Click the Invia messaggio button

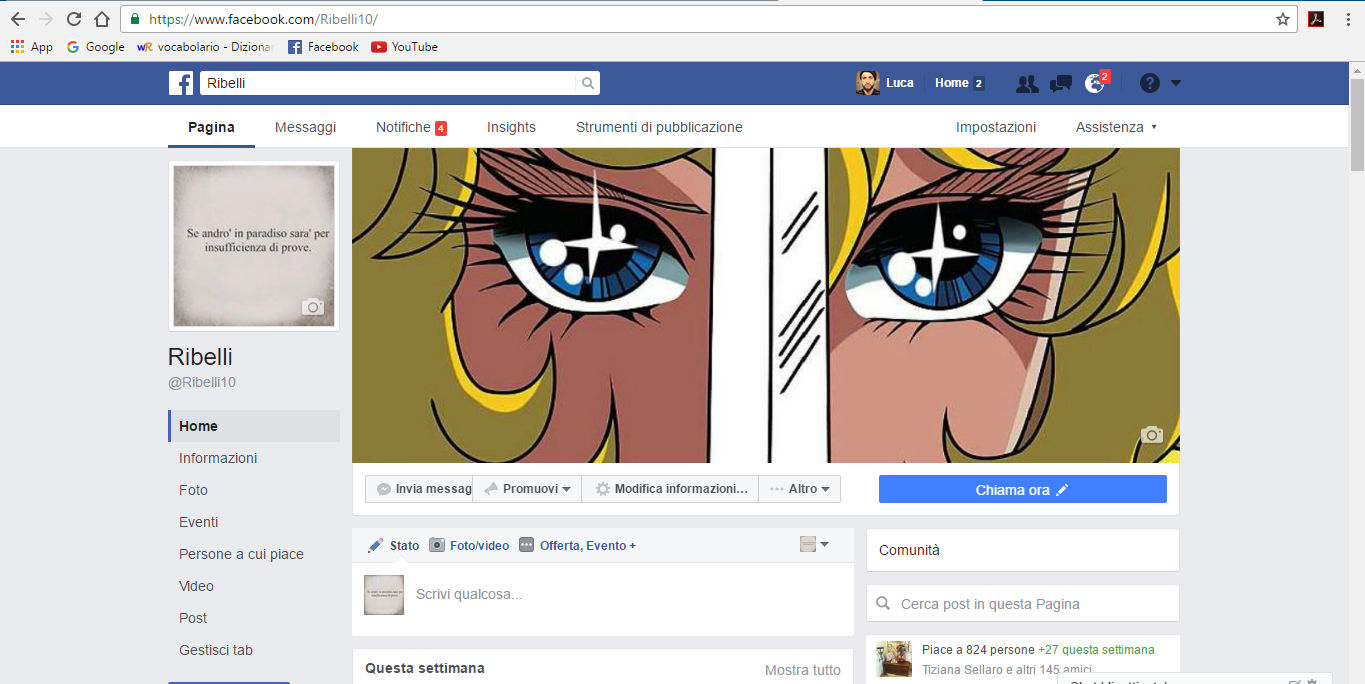point(419,489)
